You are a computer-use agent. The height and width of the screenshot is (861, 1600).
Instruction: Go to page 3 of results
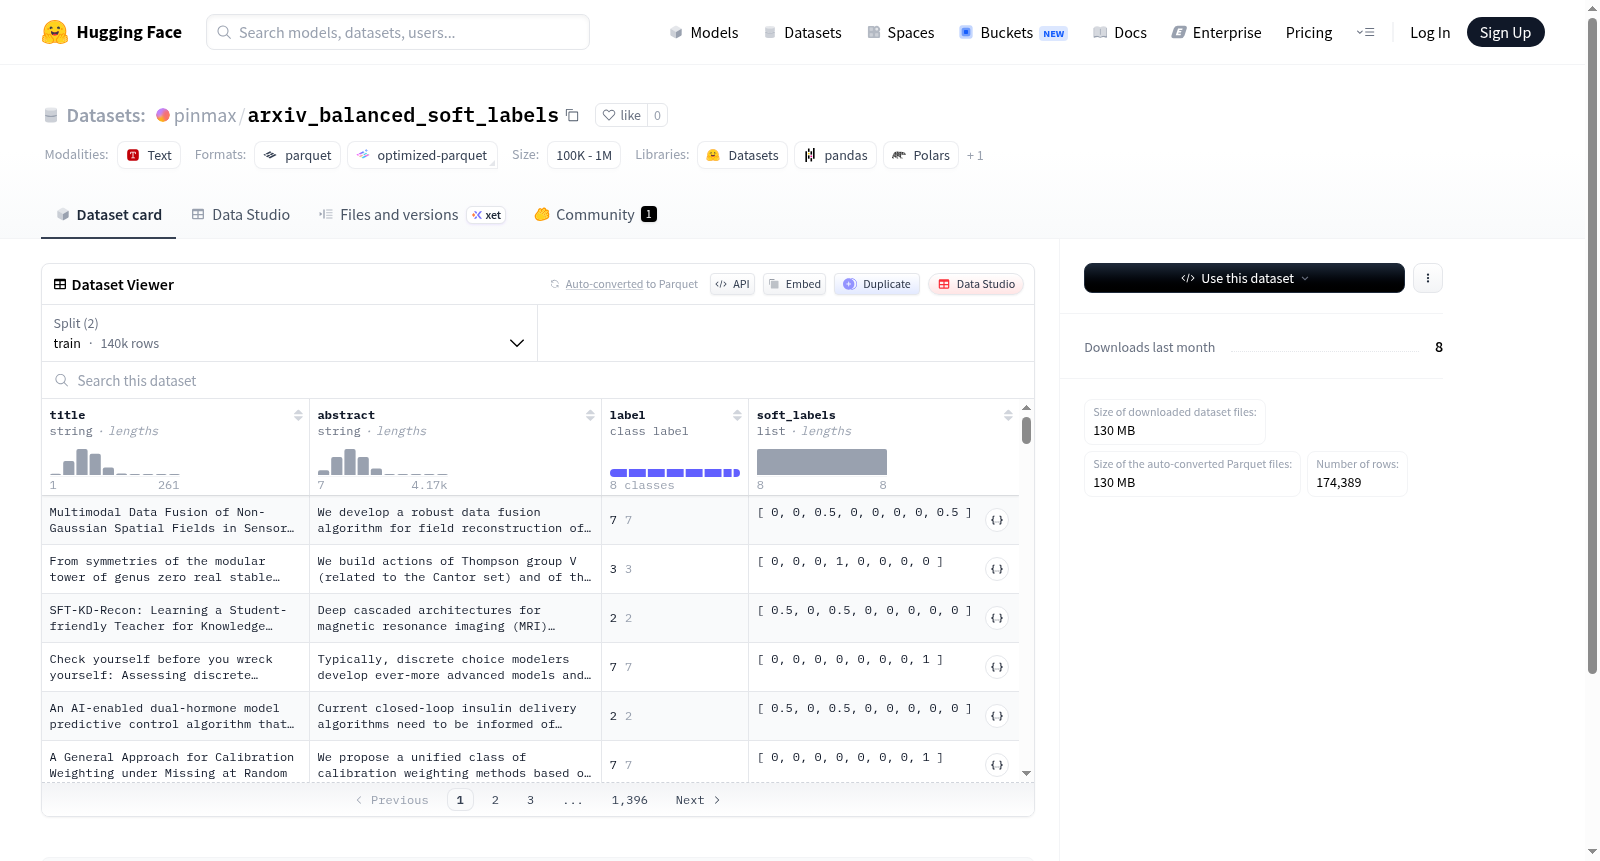(530, 800)
